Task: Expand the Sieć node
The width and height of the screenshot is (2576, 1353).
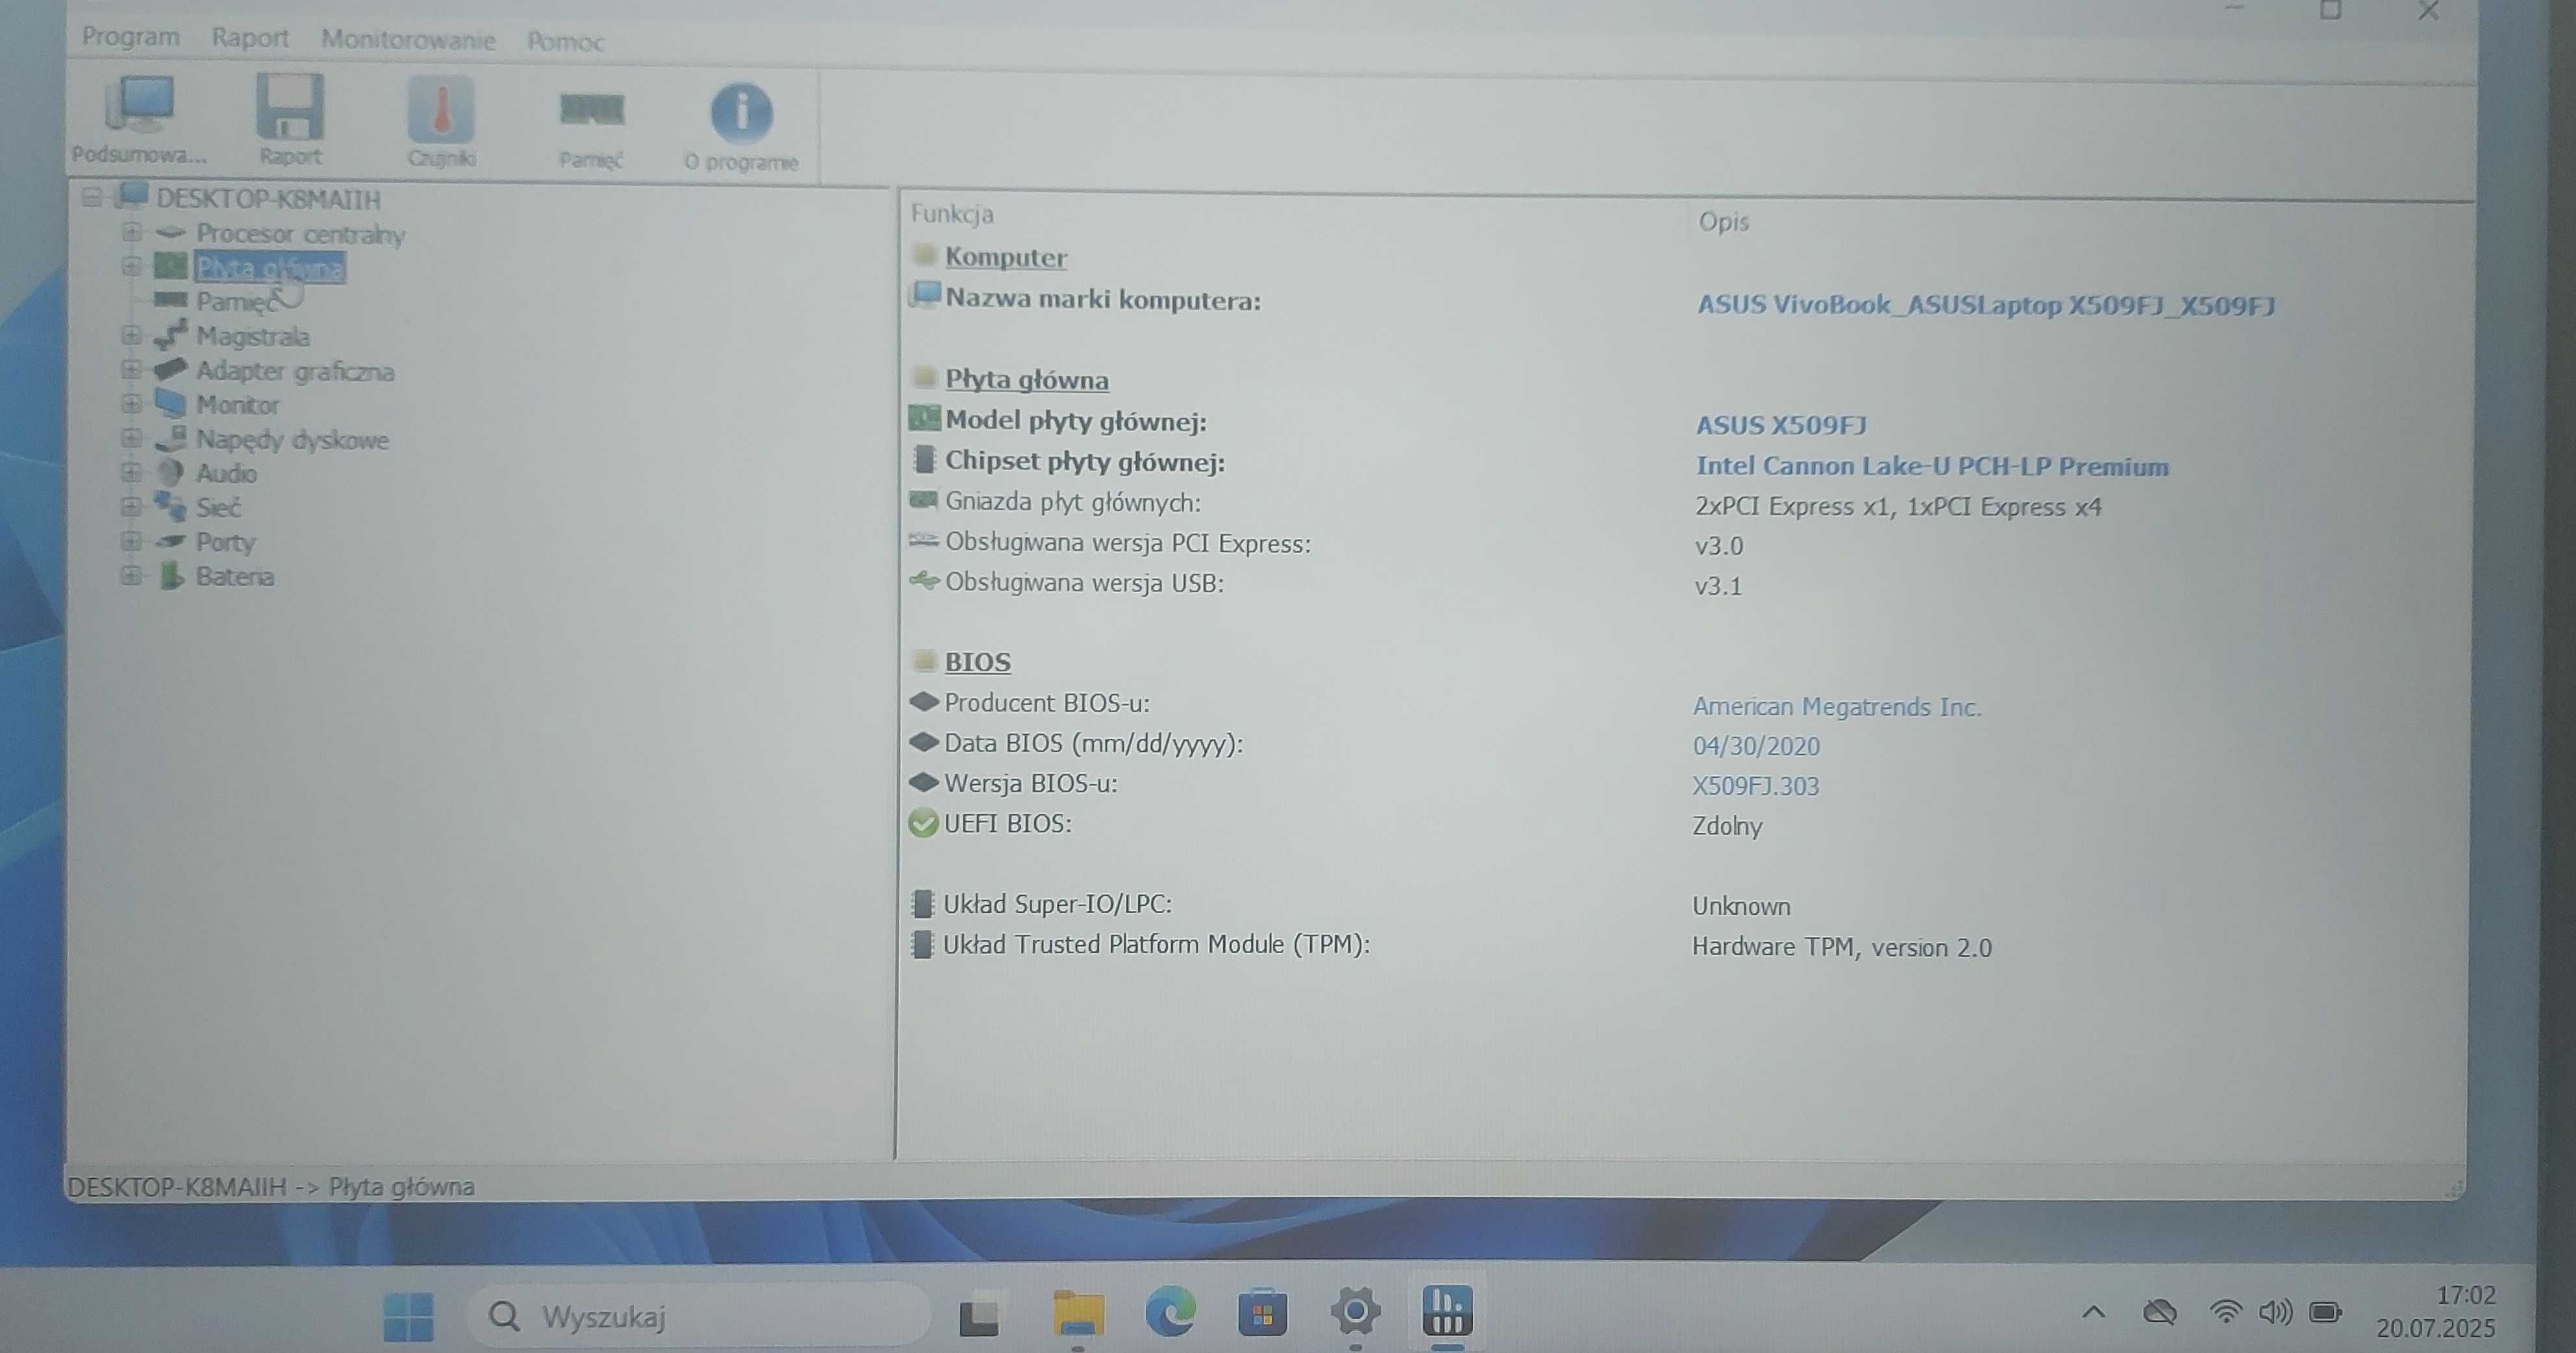Action: (131, 506)
